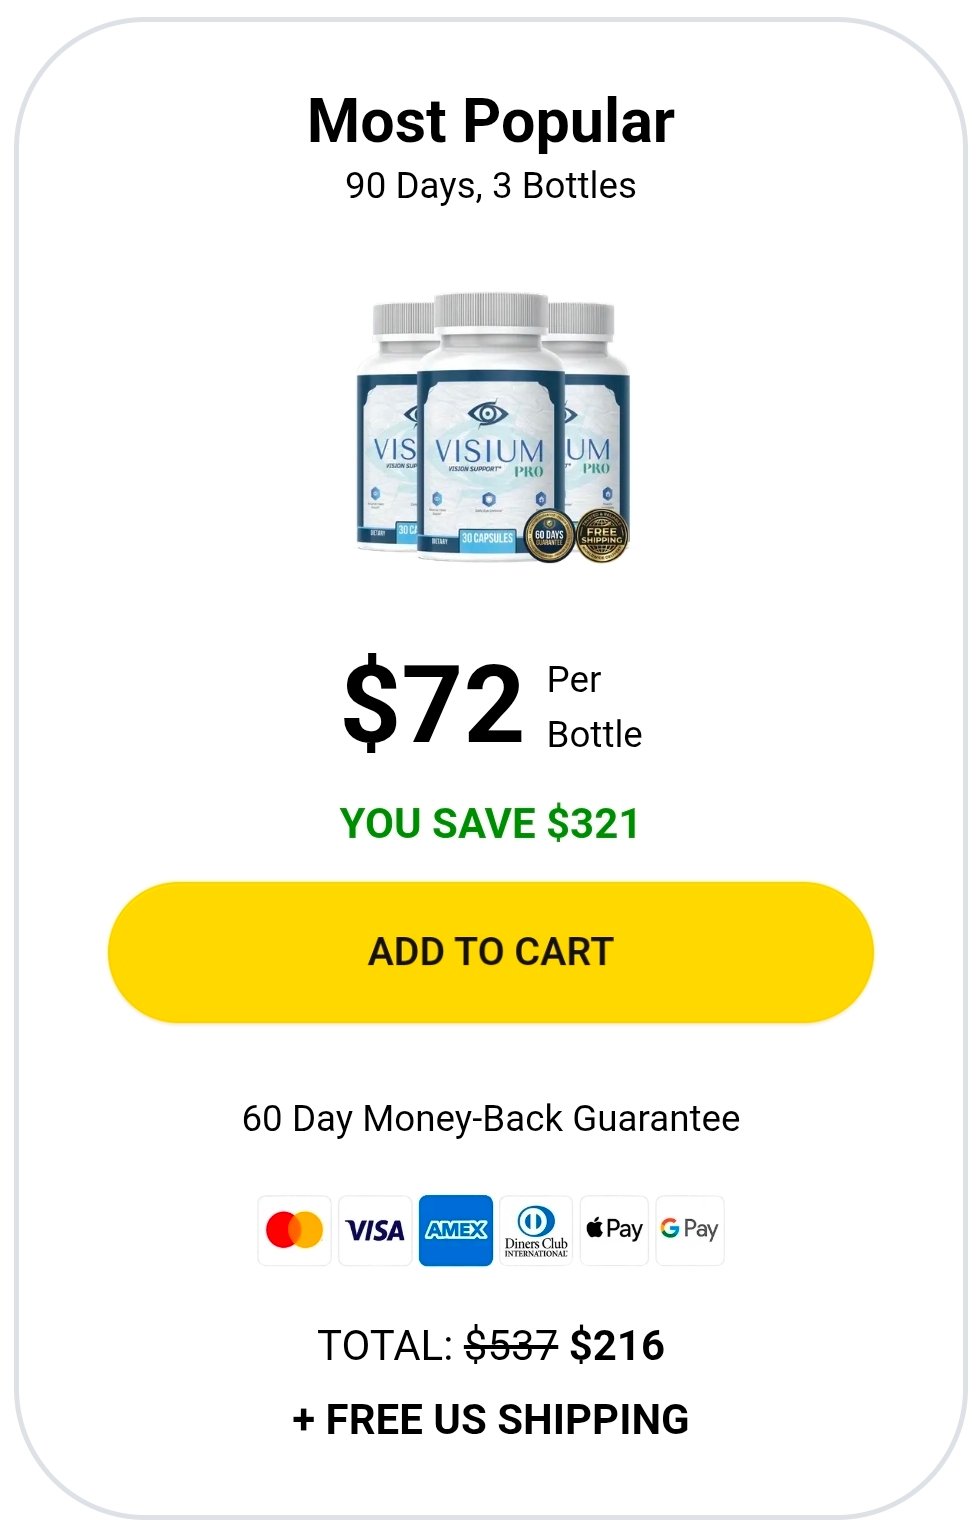Click the Most Popular heading
The height and width of the screenshot is (1531, 979).
pyautogui.click(x=491, y=121)
